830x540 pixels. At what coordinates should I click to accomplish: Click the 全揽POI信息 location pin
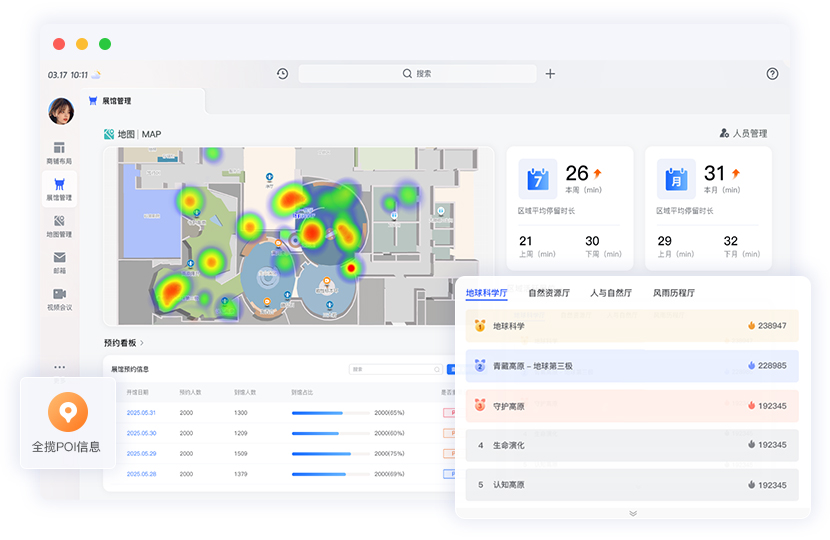click(68, 411)
